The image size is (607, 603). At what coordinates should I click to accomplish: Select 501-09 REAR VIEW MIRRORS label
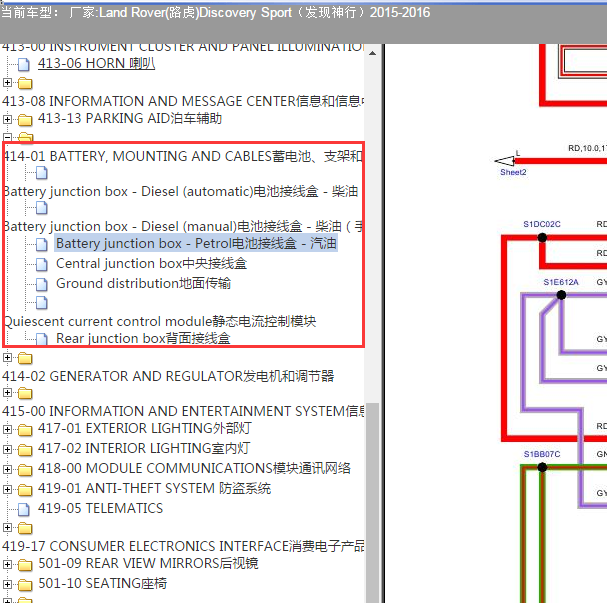coord(148,564)
